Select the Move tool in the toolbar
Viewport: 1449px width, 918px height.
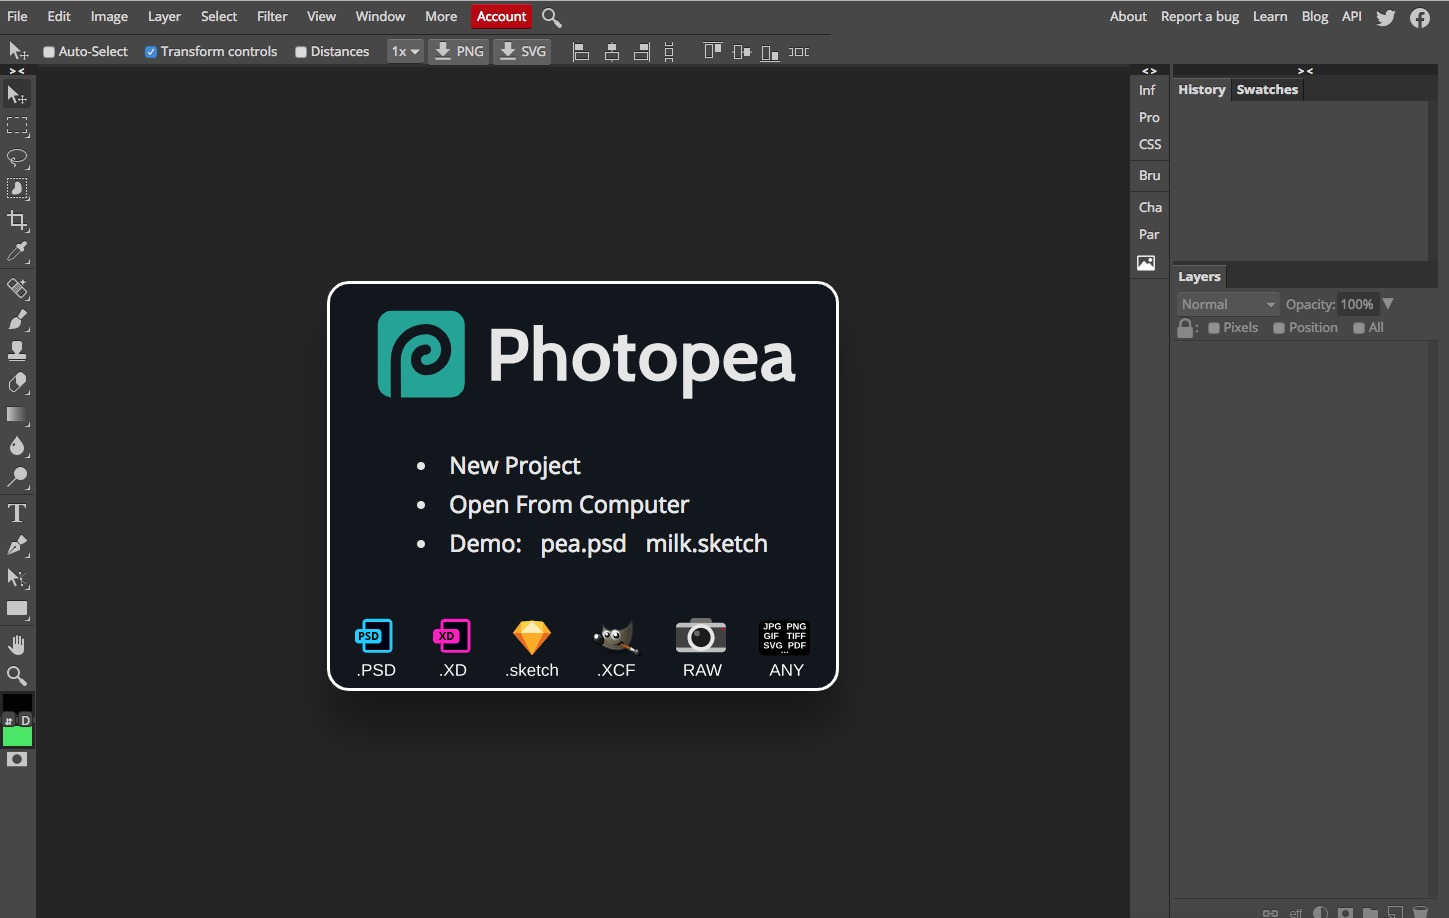coord(17,95)
